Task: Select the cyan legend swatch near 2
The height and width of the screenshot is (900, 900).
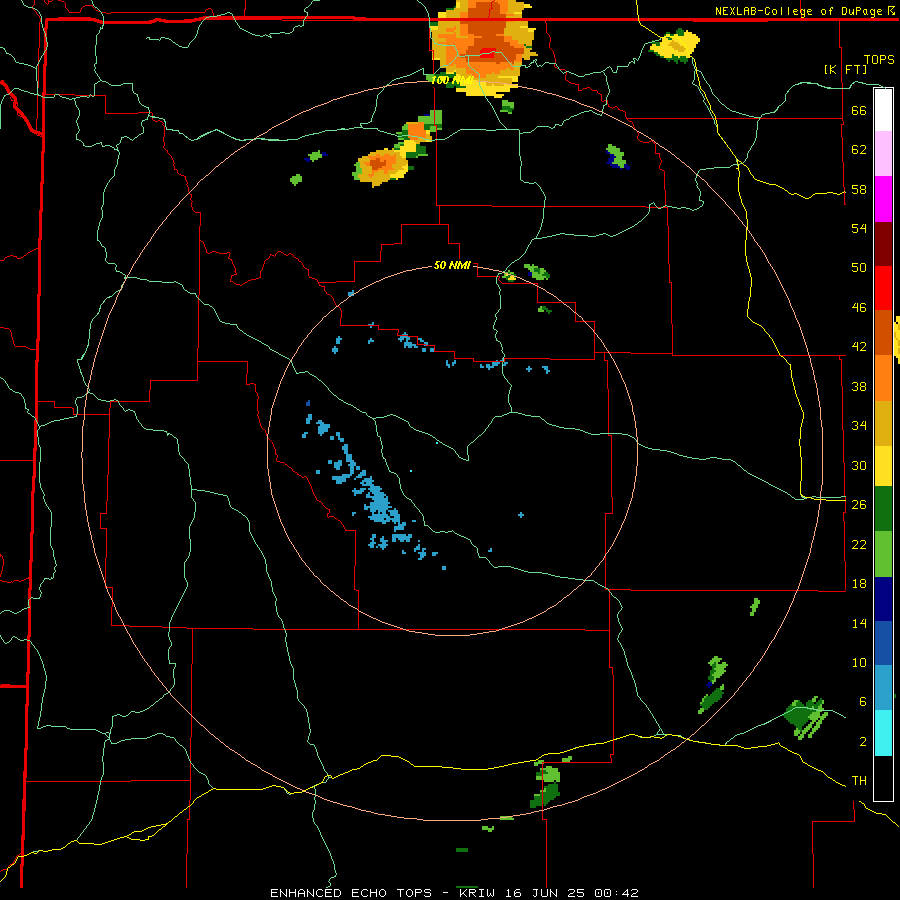Action: (x=883, y=733)
